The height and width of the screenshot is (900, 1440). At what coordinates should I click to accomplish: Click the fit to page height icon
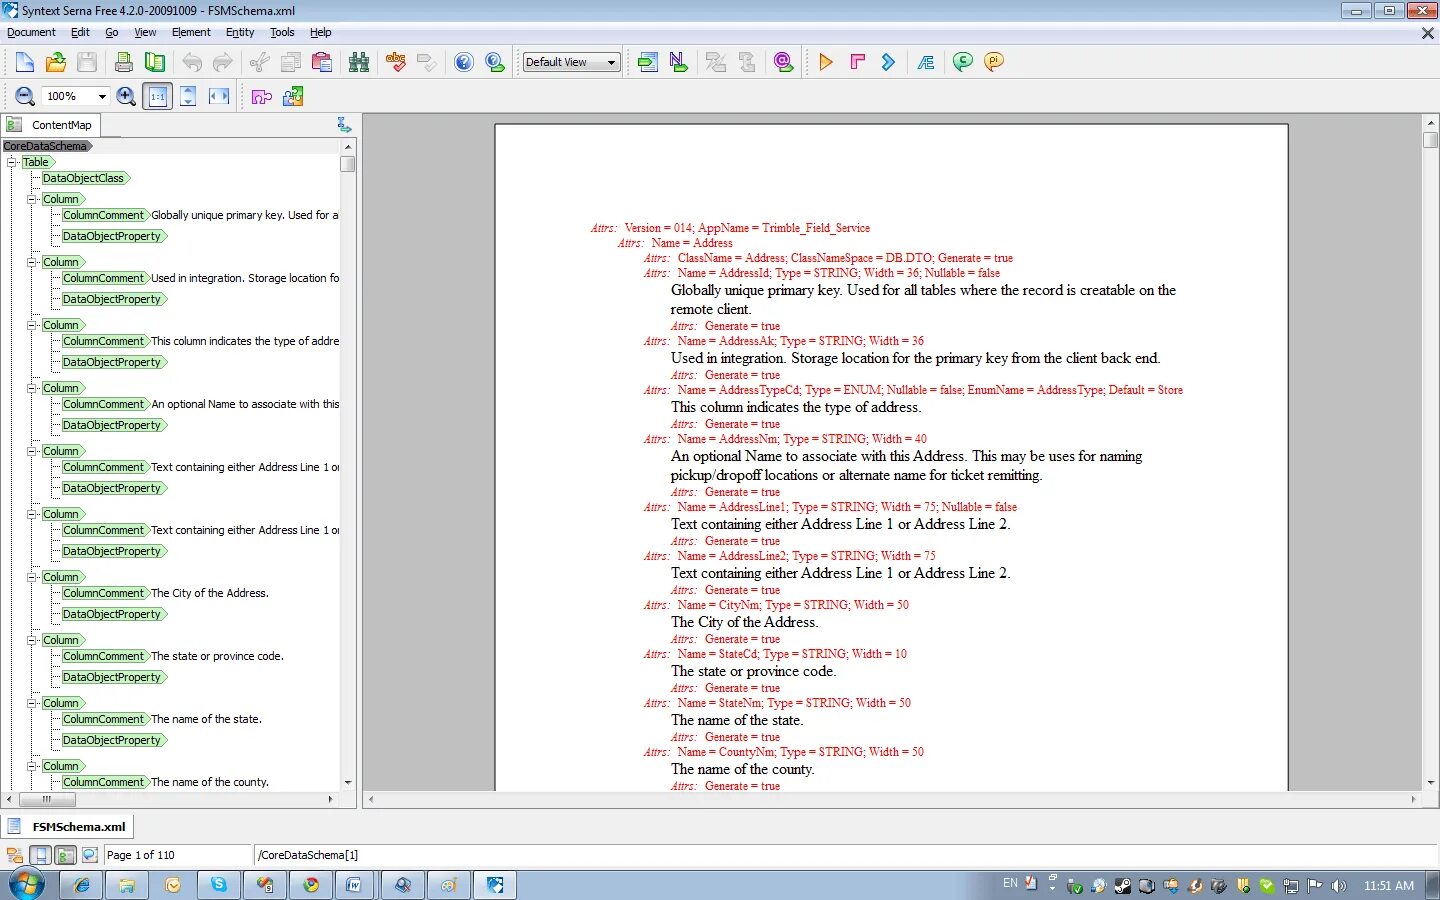pos(188,96)
